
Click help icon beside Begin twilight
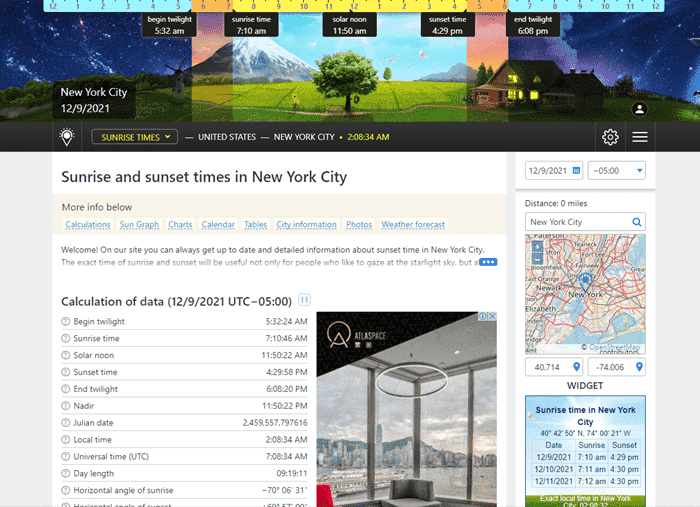[x=66, y=322]
